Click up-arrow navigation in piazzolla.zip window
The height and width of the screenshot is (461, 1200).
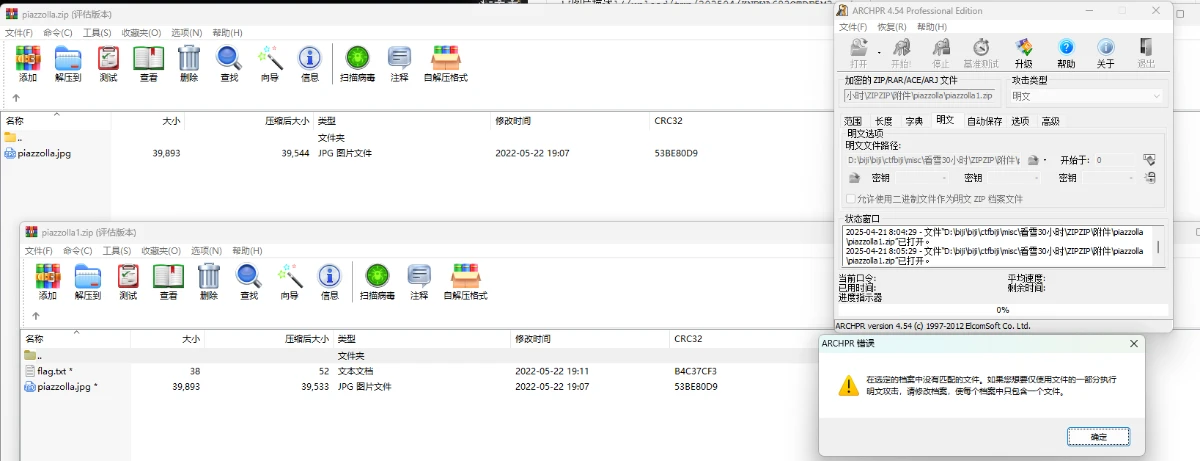[16, 98]
